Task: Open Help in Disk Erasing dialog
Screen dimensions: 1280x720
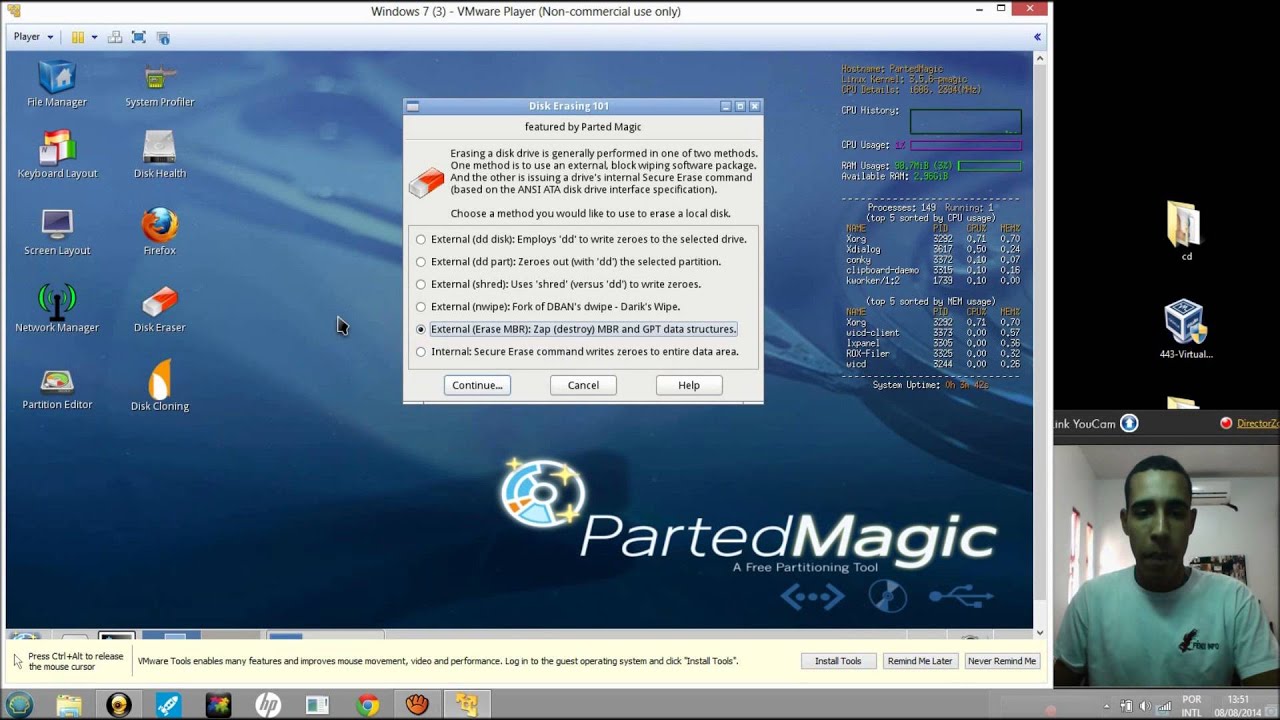Action: pos(689,385)
